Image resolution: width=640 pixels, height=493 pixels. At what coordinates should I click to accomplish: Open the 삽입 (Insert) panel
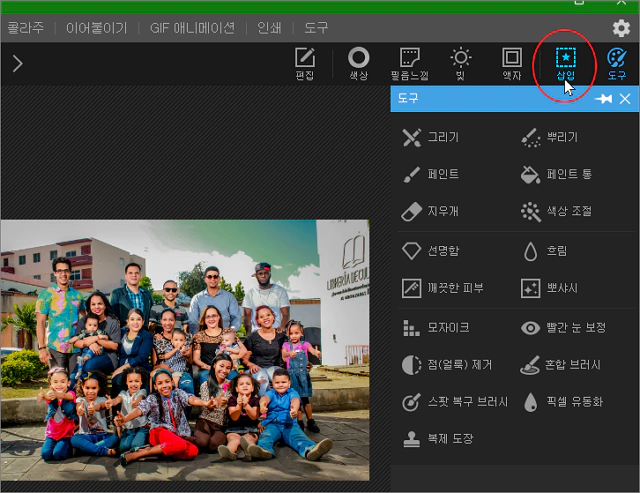click(x=566, y=64)
